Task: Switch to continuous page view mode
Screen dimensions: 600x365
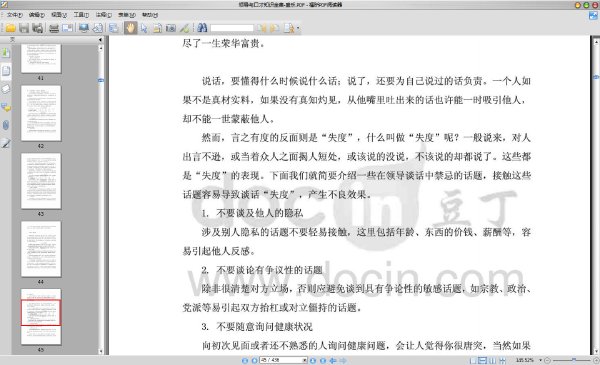Action: pos(483,360)
